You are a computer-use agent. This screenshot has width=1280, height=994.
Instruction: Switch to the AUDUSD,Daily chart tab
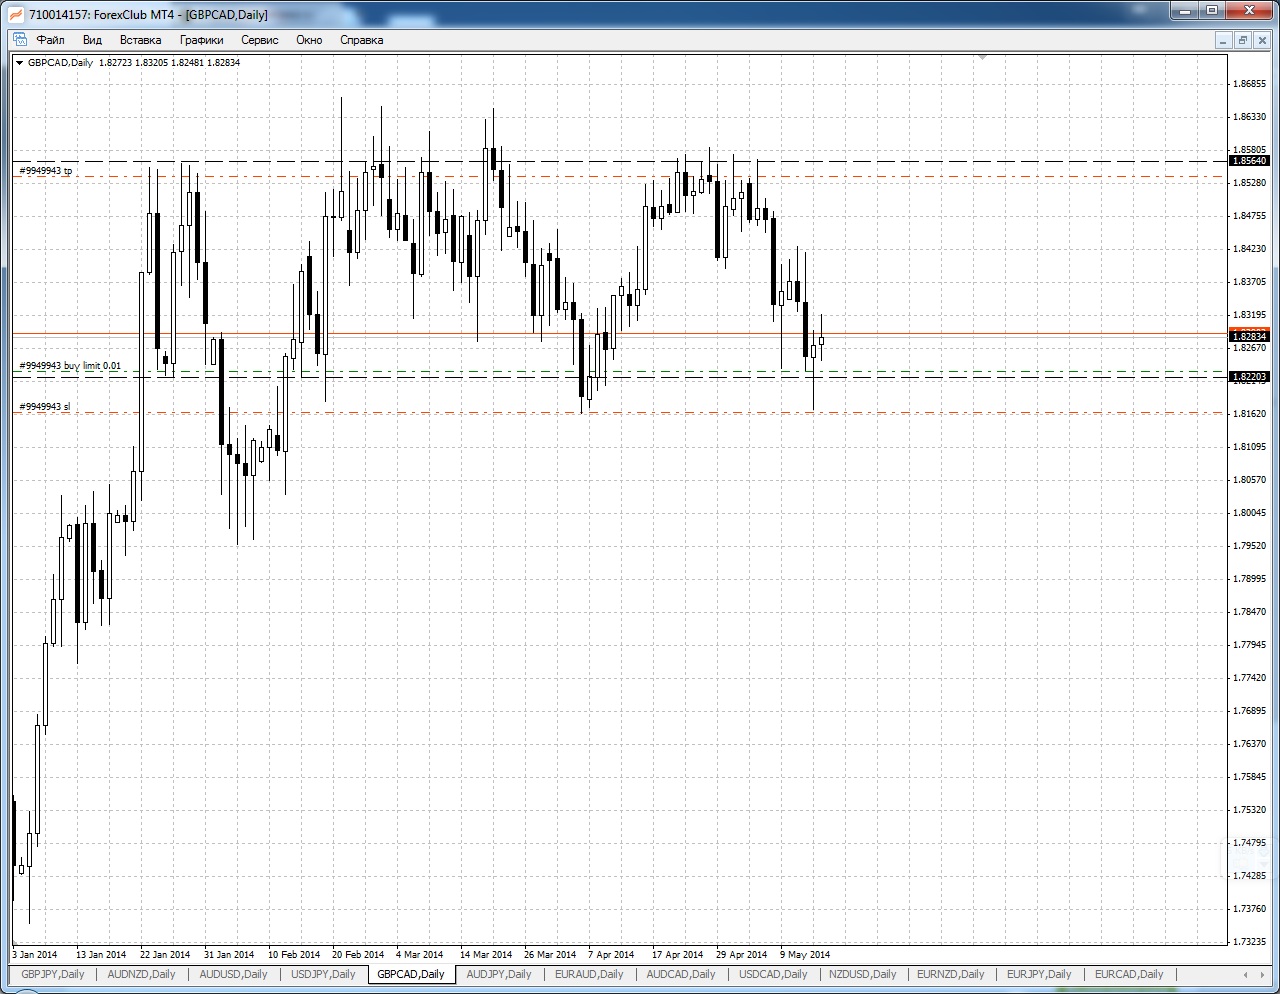(x=233, y=974)
